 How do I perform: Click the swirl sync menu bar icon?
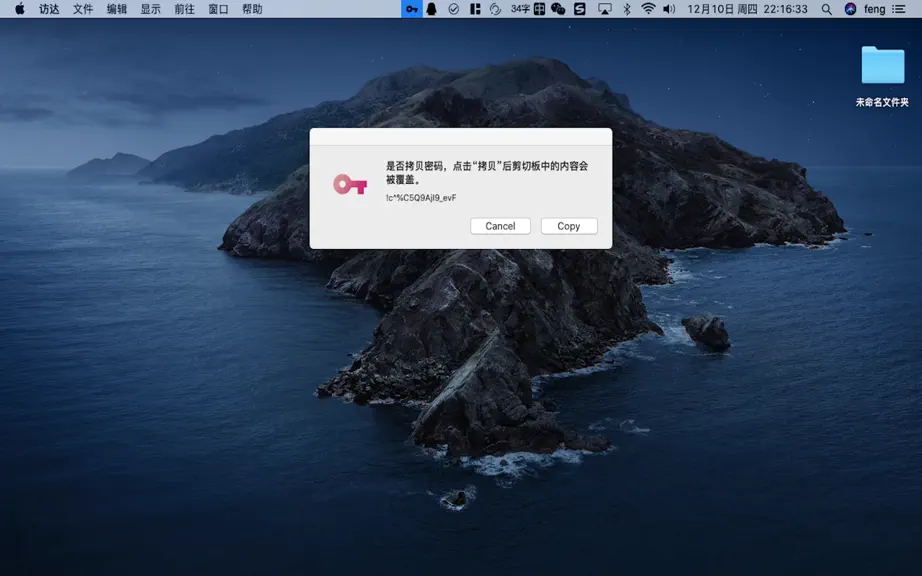point(495,9)
